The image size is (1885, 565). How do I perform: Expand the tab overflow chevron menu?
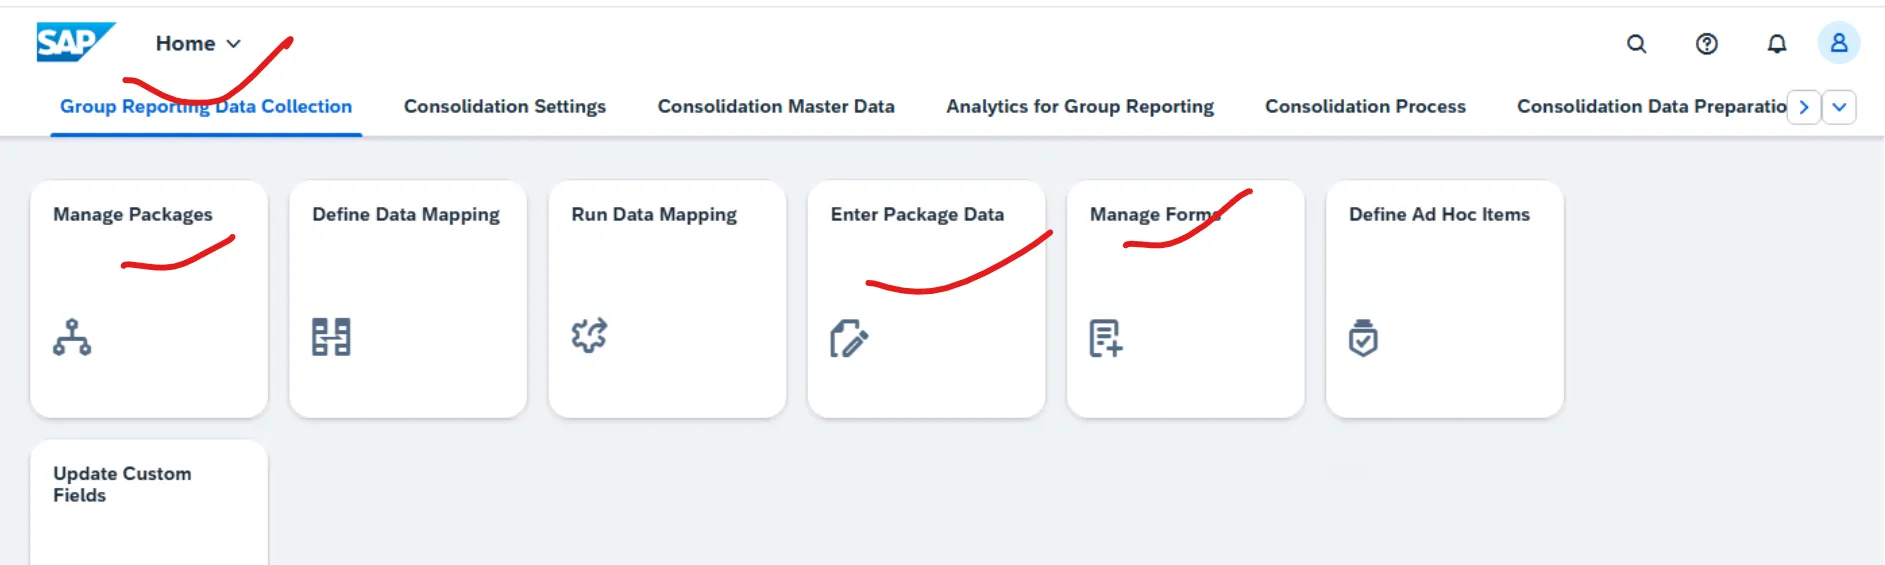pyautogui.click(x=1838, y=107)
